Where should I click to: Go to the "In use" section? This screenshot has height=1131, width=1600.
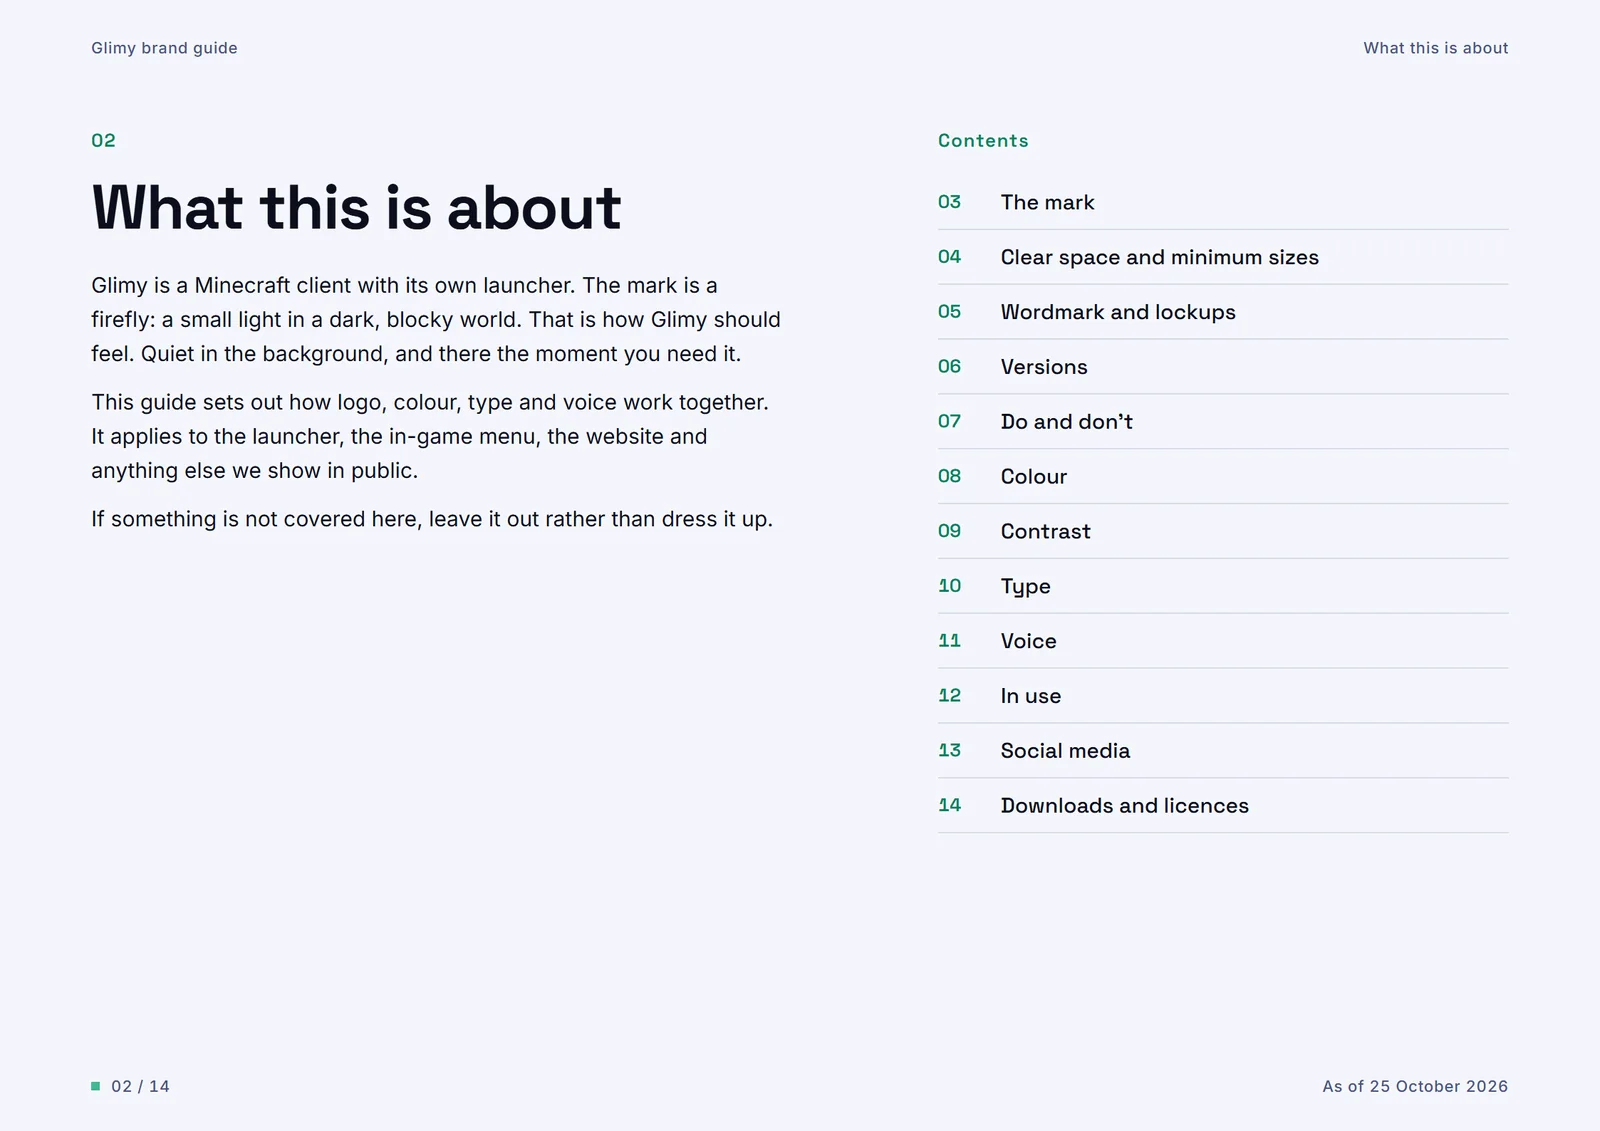tap(1223, 697)
